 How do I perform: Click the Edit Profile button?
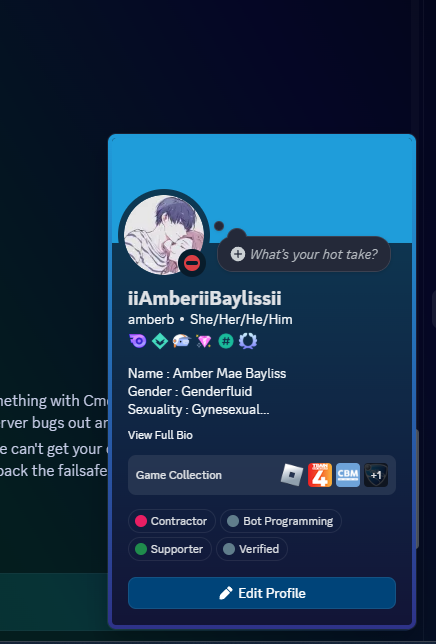pyautogui.click(x=262, y=593)
